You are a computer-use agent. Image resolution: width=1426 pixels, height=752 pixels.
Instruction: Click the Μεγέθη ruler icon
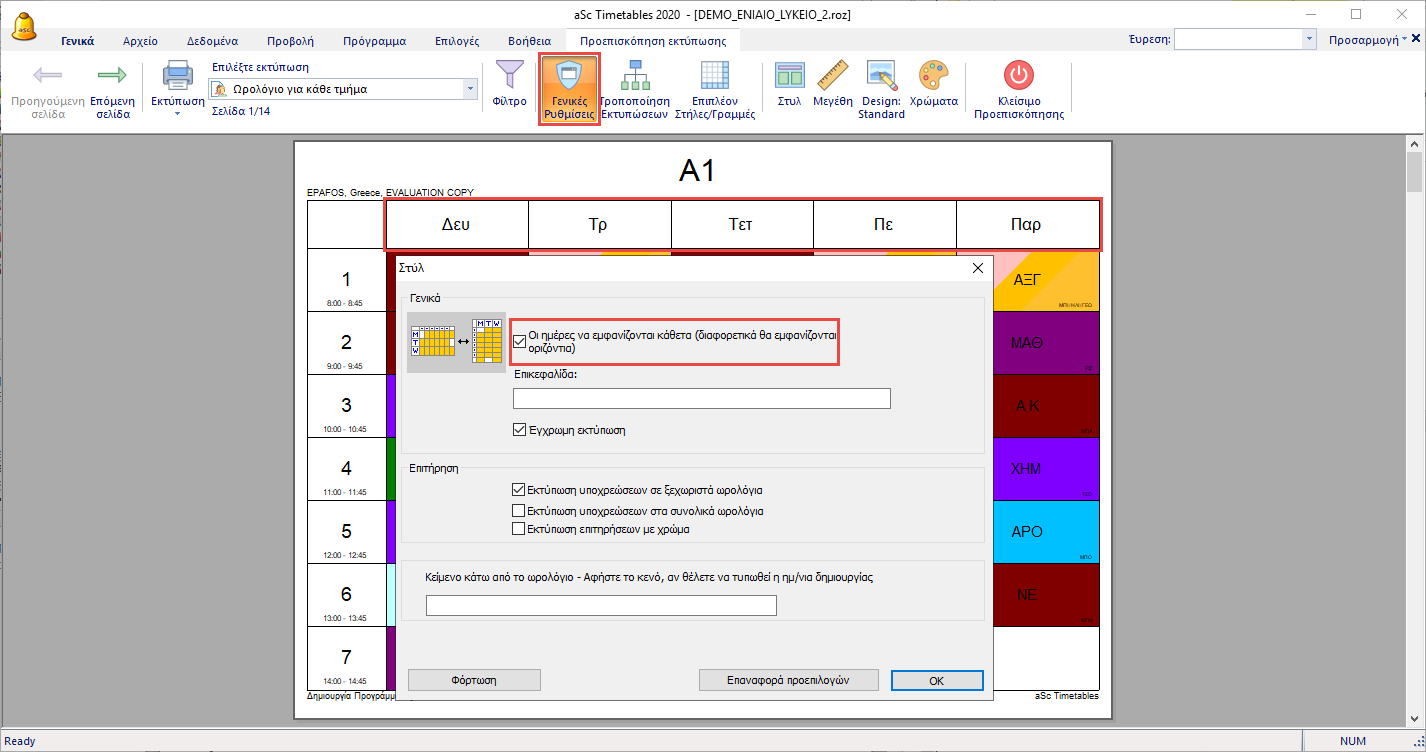pyautogui.click(x=832, y=76)
